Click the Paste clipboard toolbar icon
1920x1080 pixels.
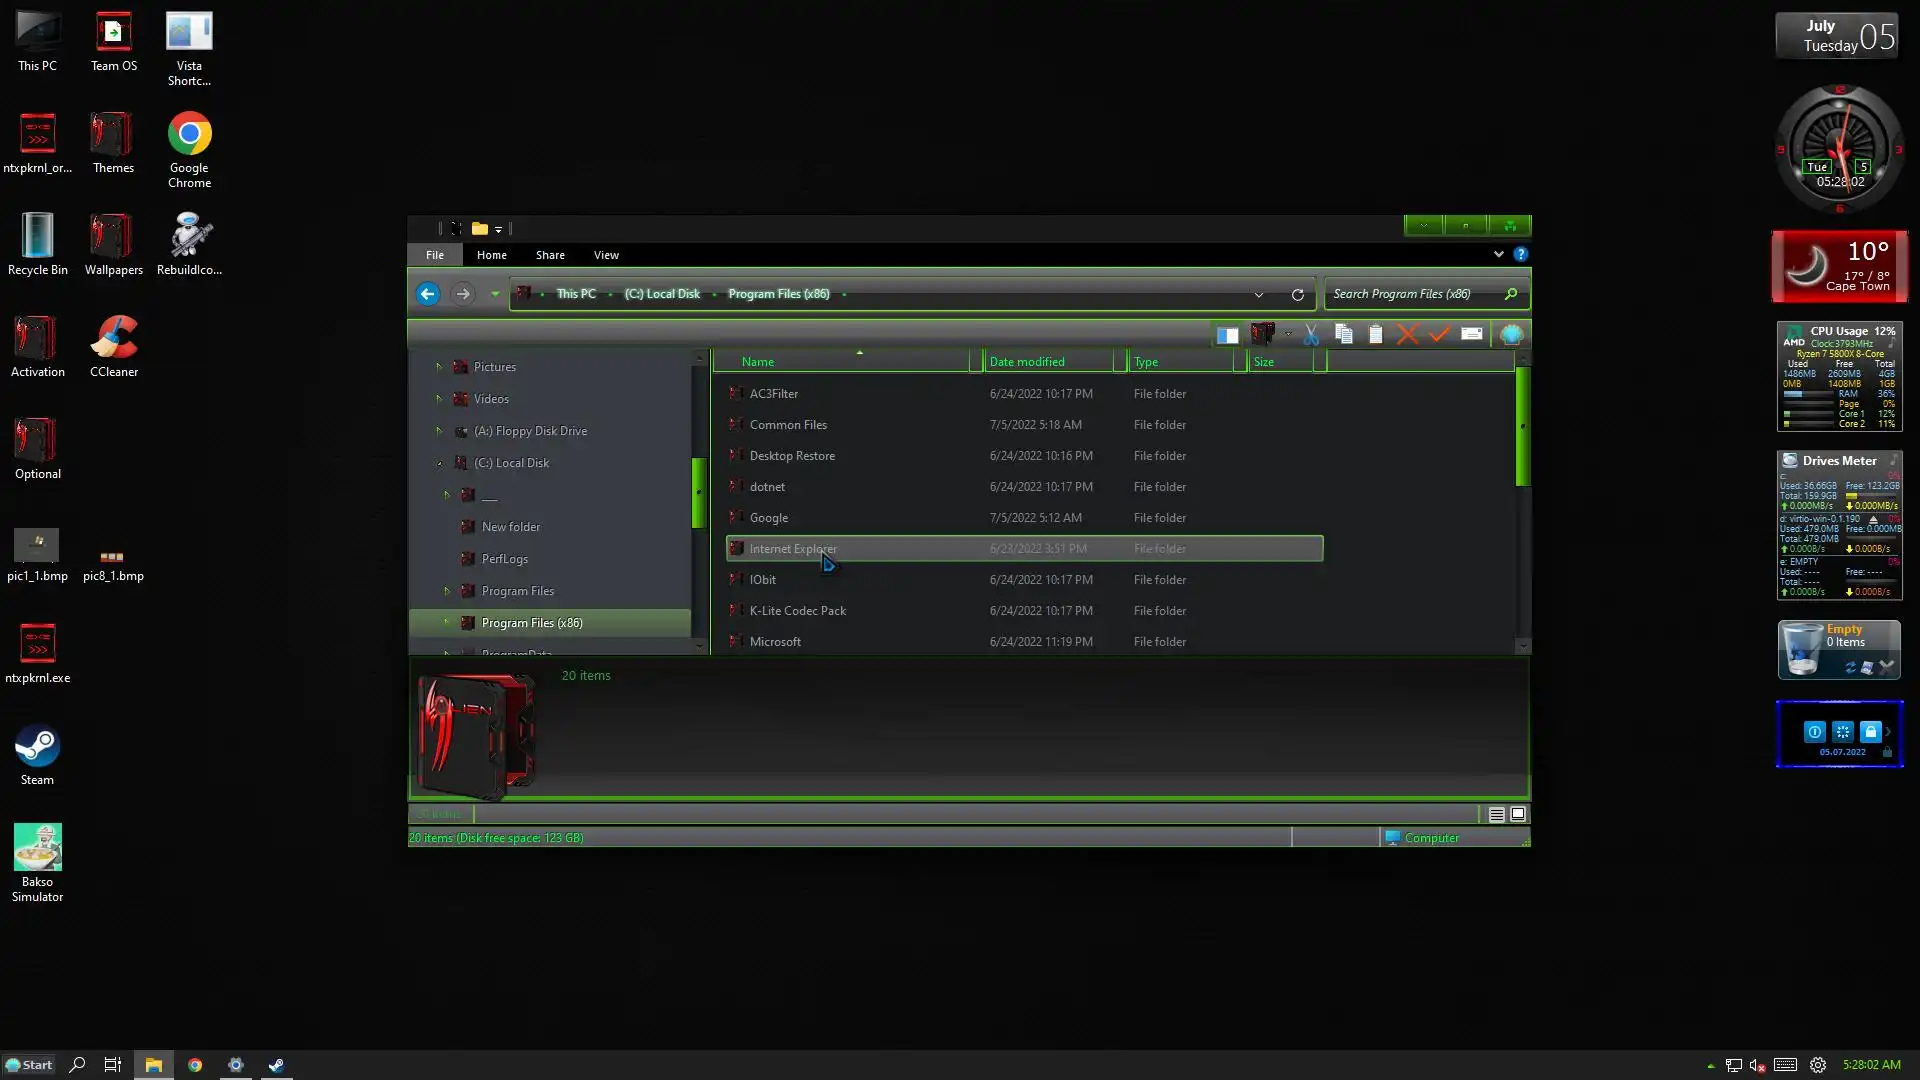pyautogui.click(x=1376, y=335)
